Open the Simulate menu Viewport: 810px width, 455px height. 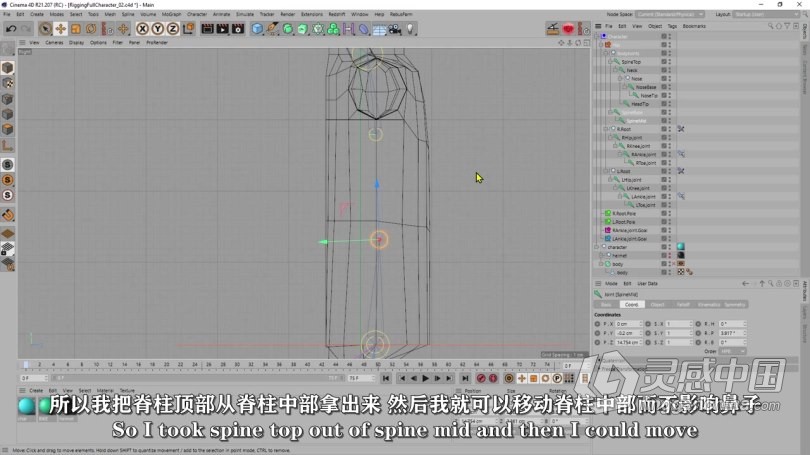245,14
